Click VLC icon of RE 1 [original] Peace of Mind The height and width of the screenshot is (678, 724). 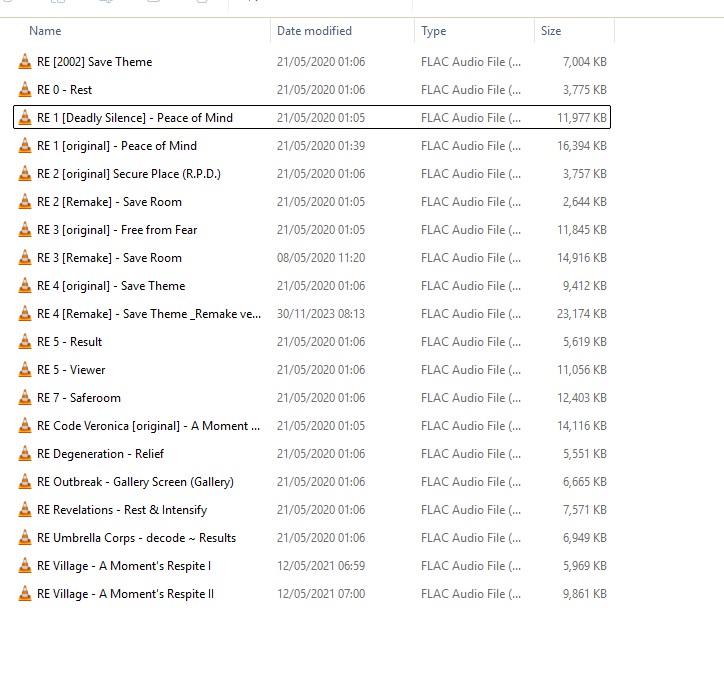(24, 146)
